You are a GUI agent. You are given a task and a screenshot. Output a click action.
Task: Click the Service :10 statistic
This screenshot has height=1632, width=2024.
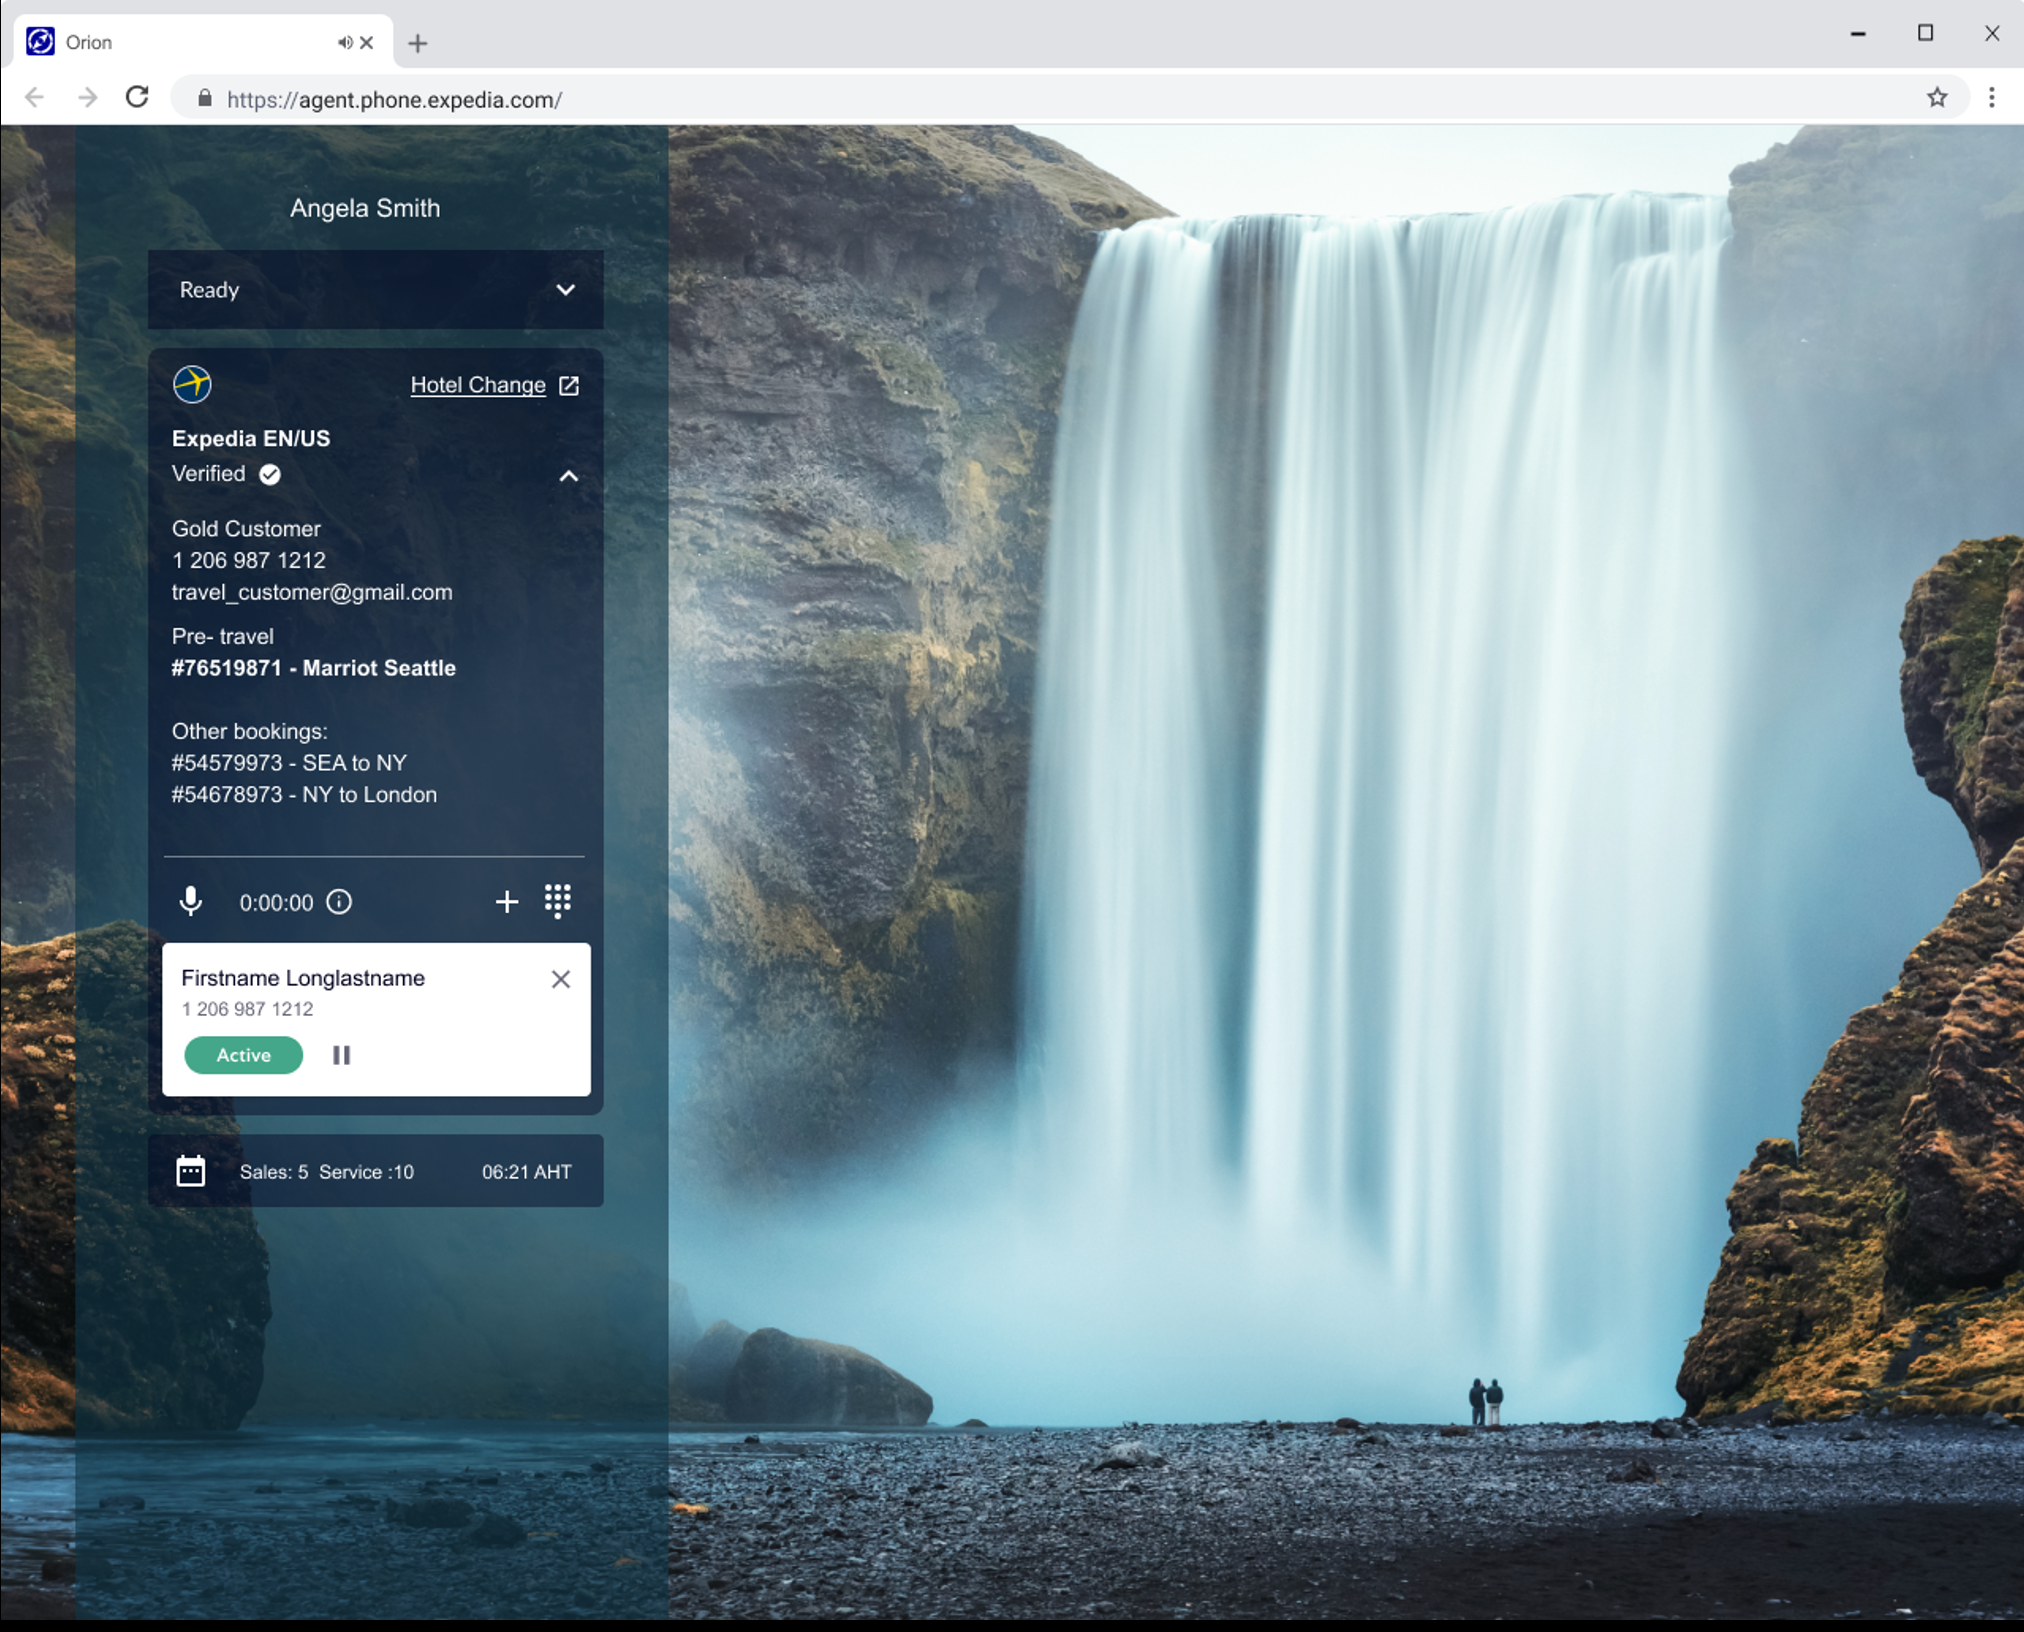click(366, 1172)
